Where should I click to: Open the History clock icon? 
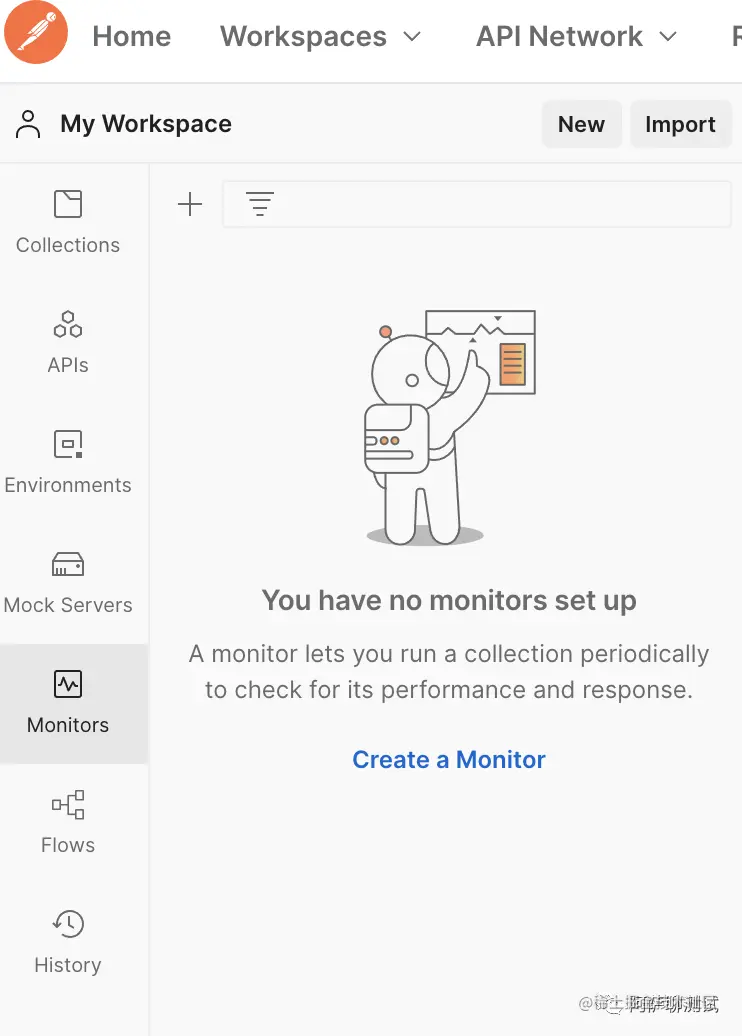pos(68,924)
